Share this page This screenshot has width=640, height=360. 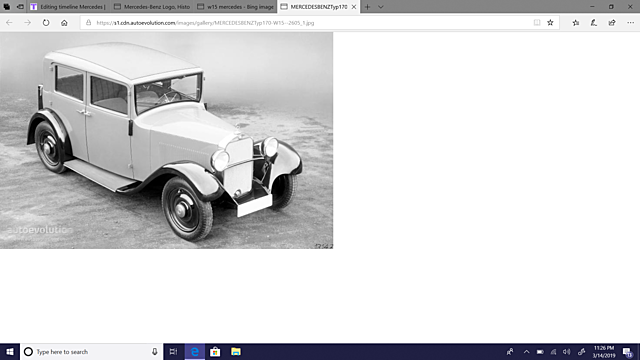[x=612, y=23]
